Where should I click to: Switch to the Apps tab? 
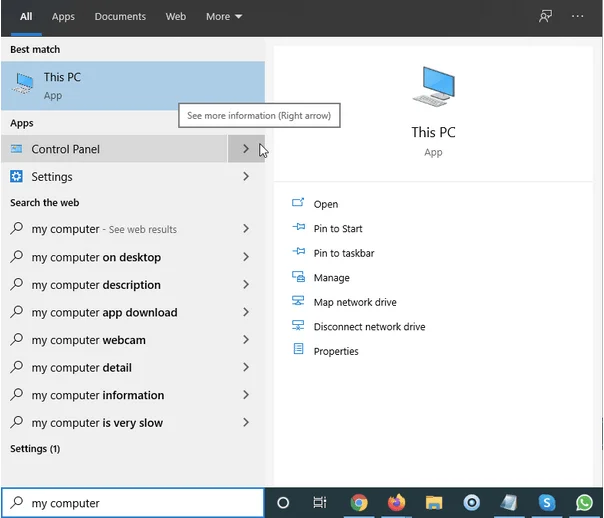click(63, 17)
